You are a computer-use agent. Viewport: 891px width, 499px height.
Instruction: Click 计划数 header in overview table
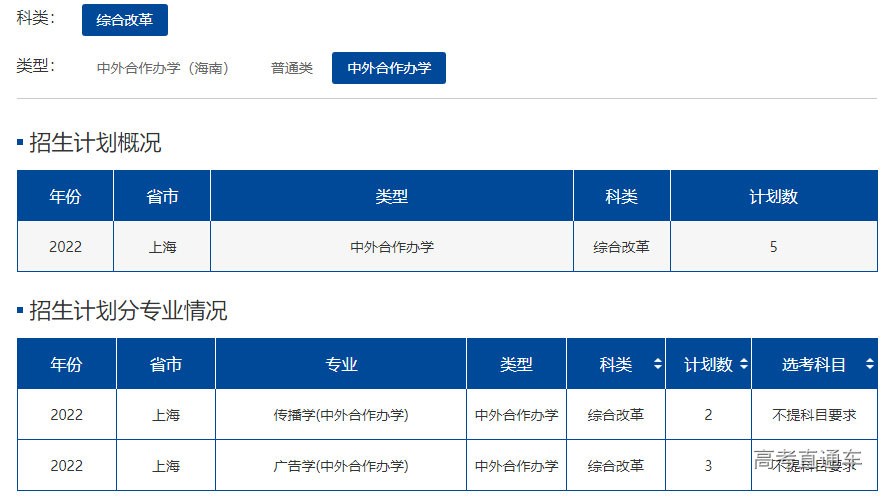[x=774, y=196]
